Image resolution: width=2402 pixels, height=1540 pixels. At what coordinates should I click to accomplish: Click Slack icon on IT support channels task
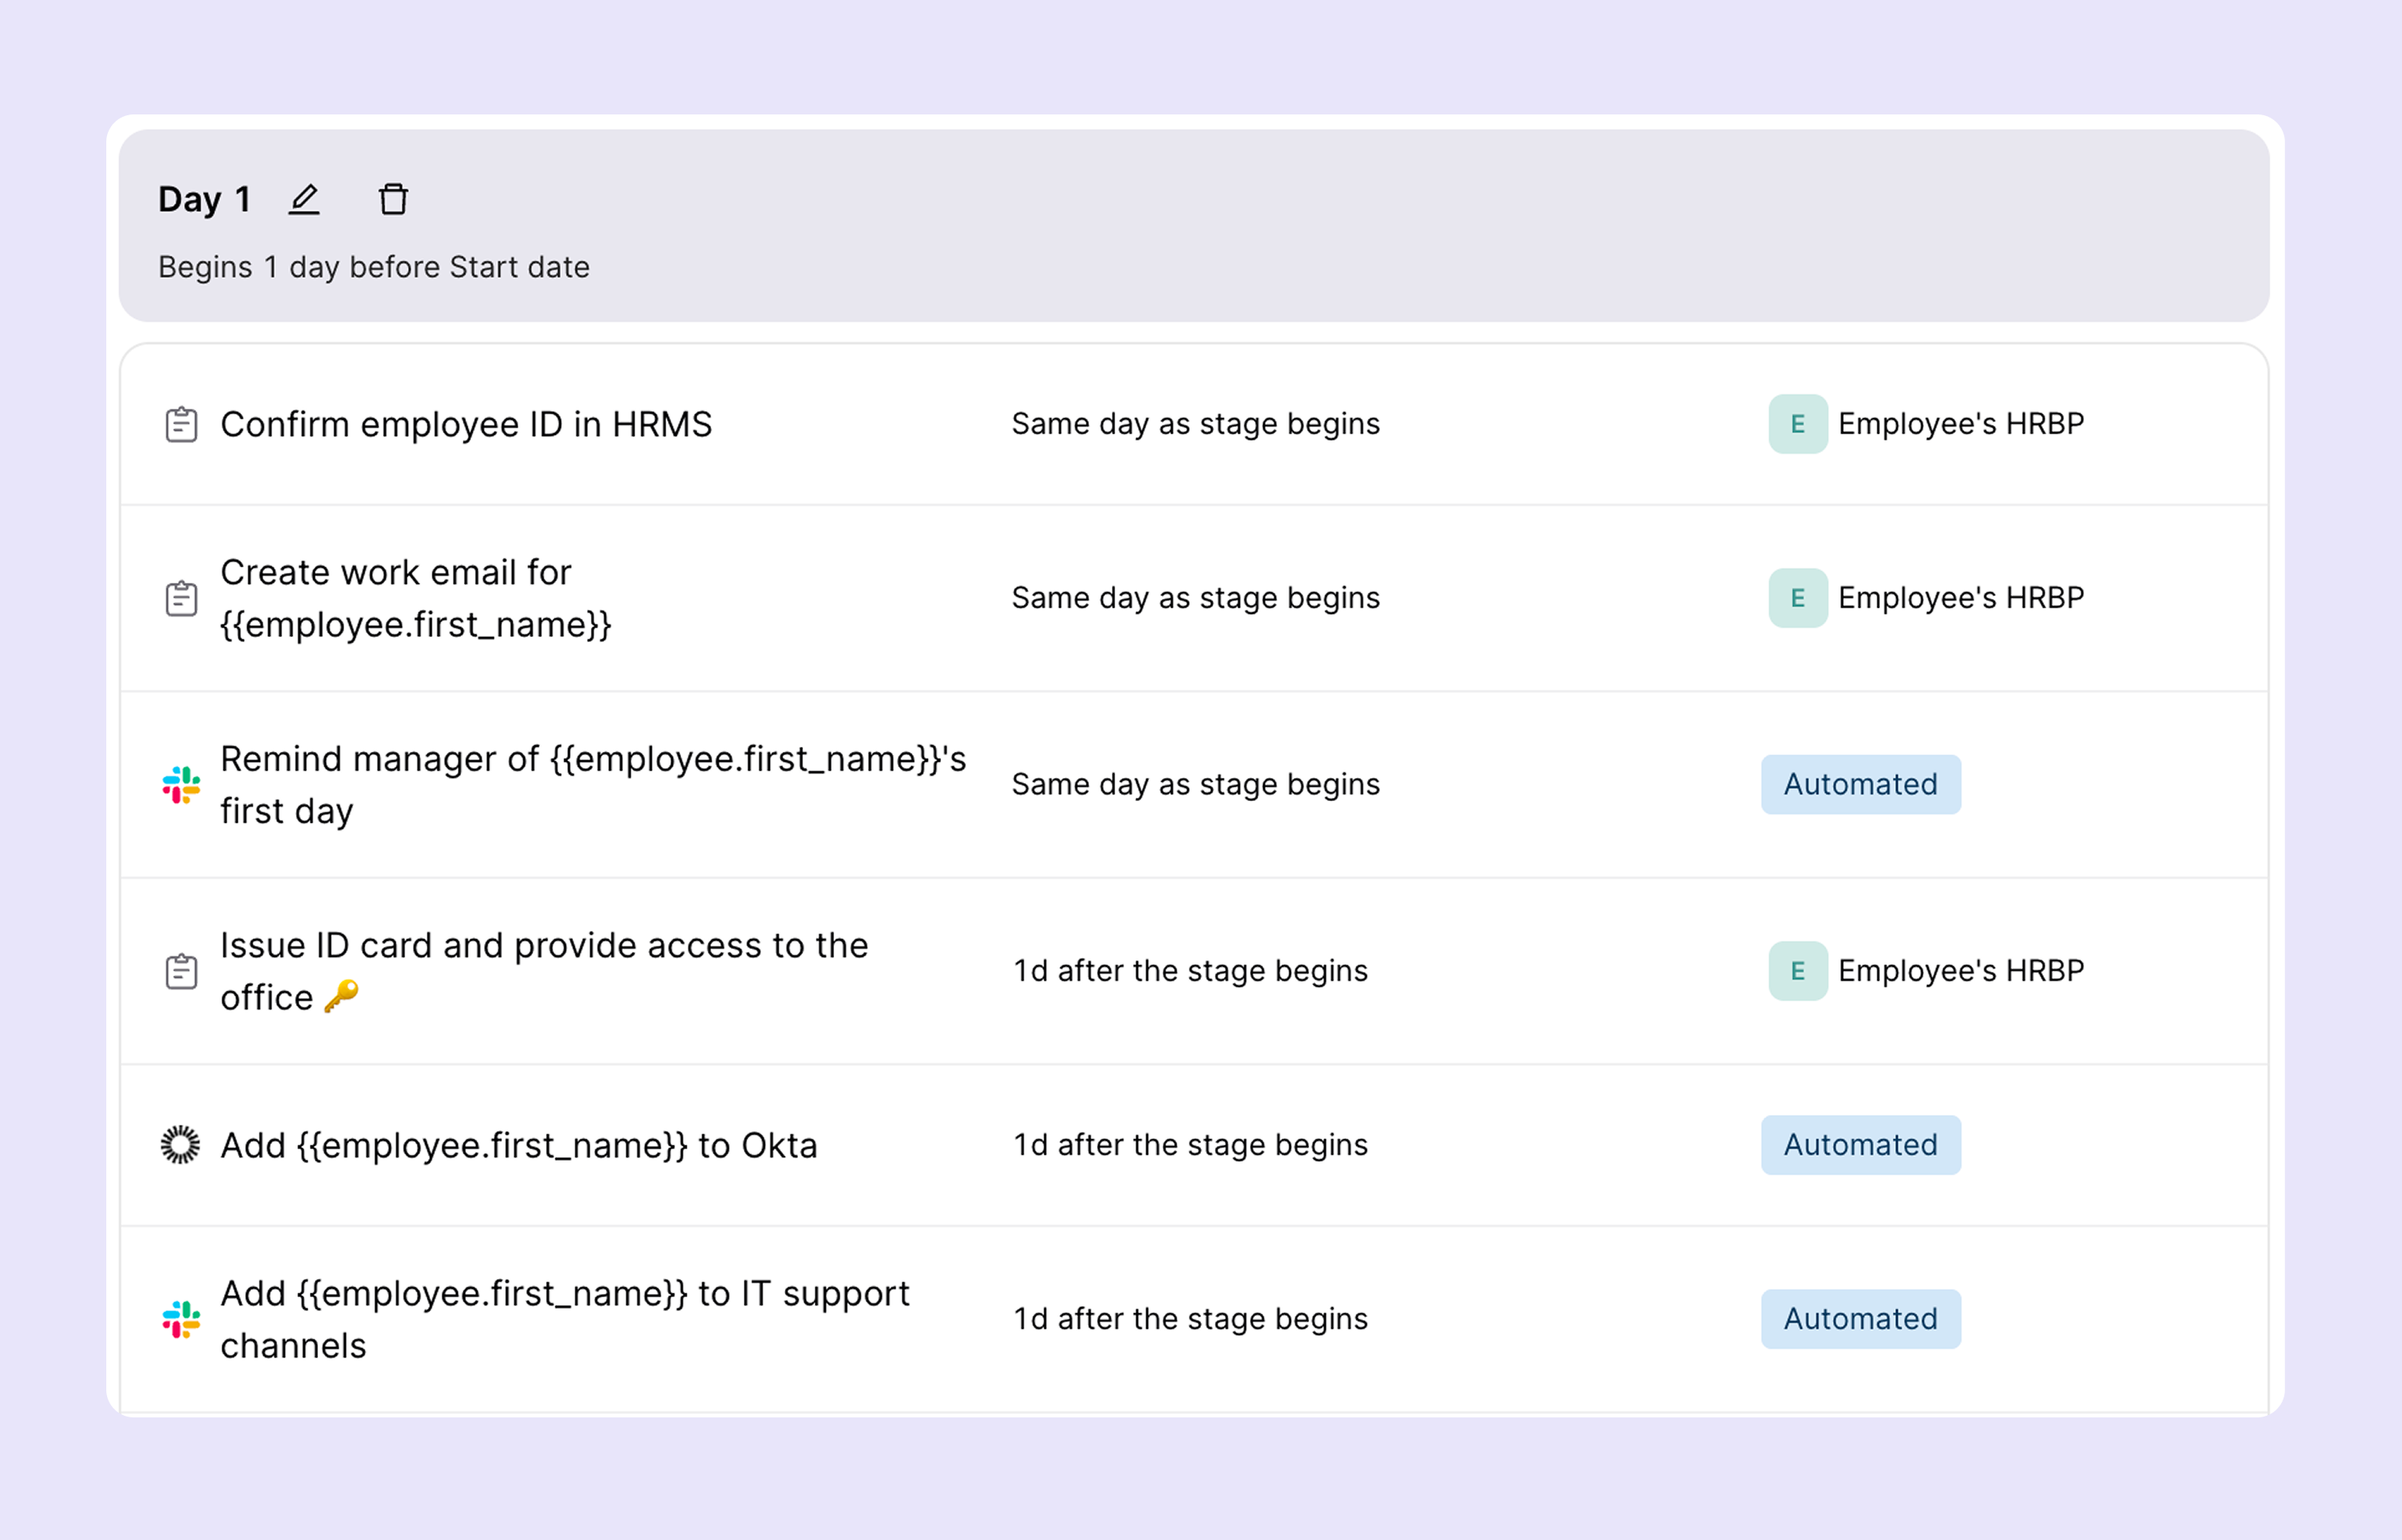181,1320
